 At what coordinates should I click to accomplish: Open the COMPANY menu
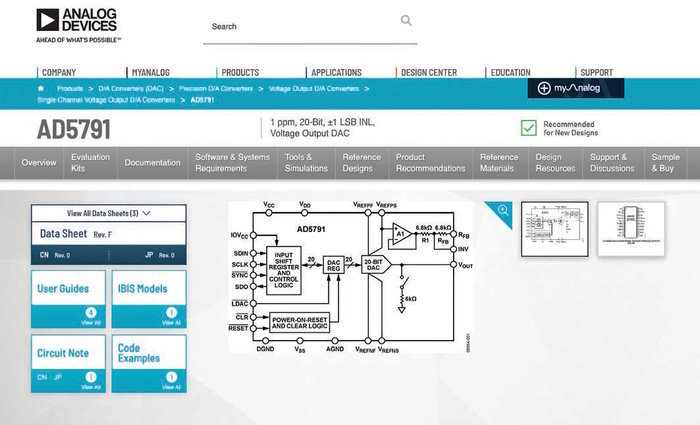(58, 72)
